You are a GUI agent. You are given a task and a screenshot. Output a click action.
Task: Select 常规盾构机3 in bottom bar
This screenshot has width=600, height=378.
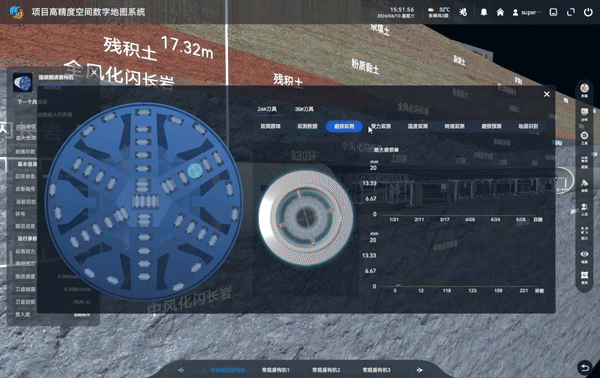pos(377,370)
